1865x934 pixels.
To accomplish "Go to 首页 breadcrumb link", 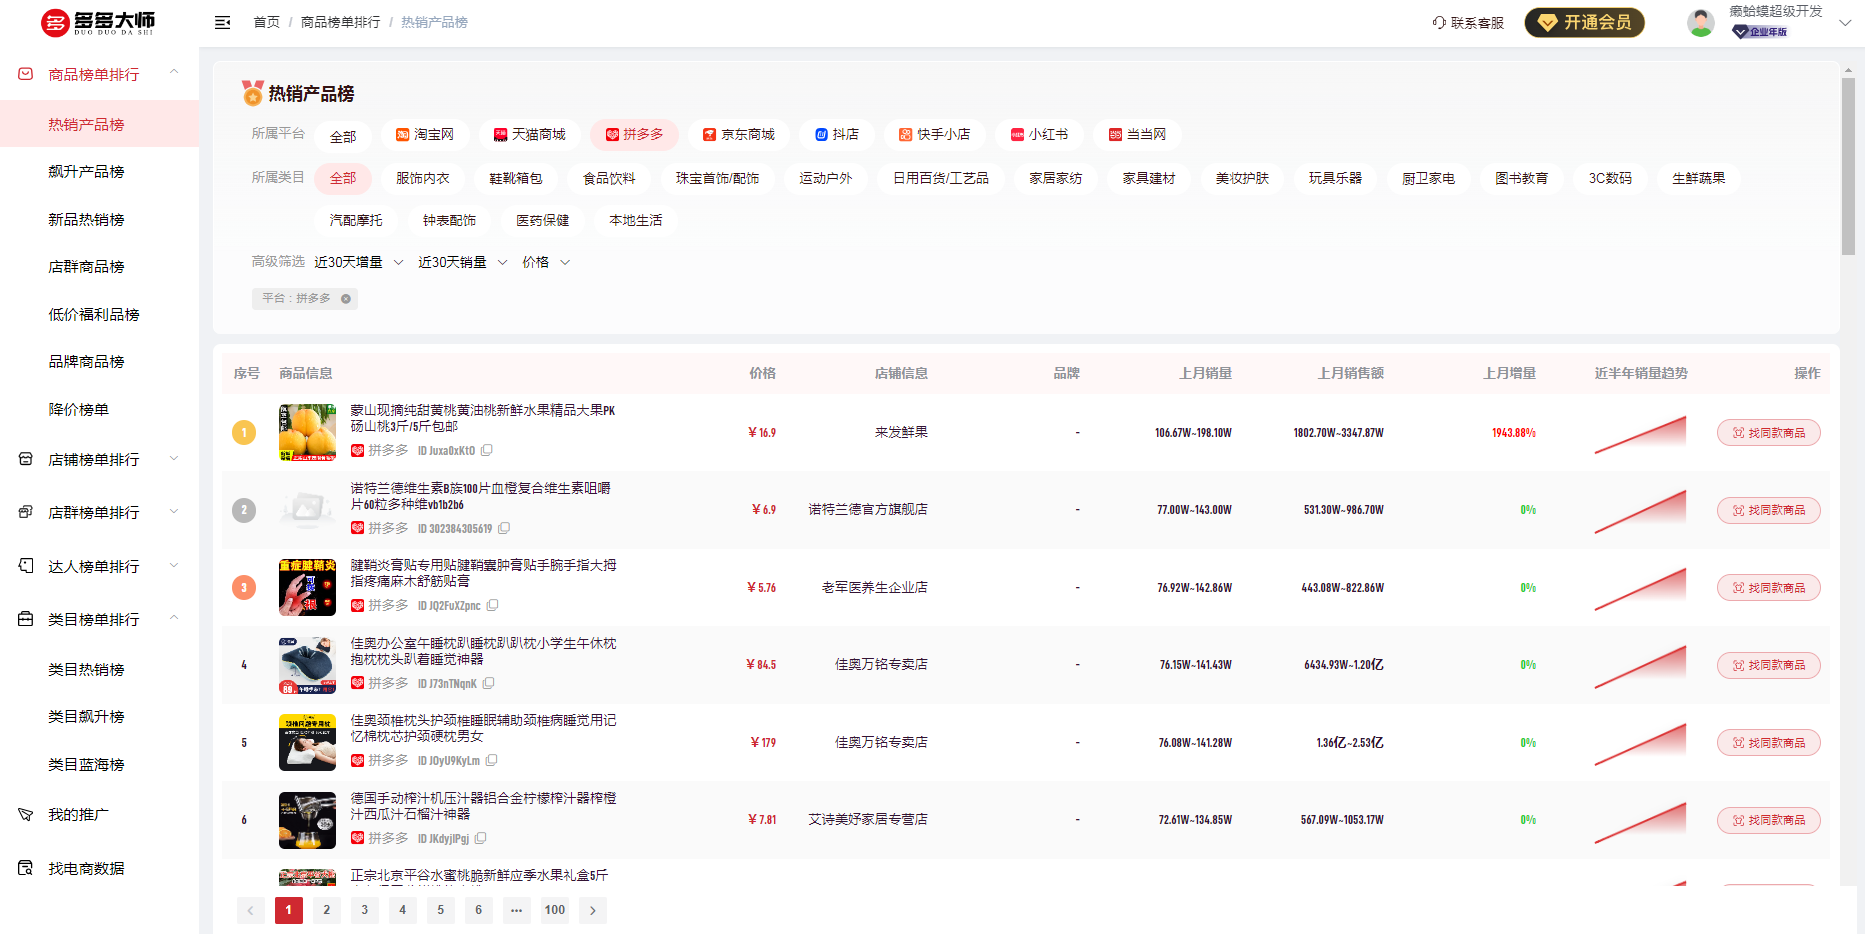I will pos(266,22).
